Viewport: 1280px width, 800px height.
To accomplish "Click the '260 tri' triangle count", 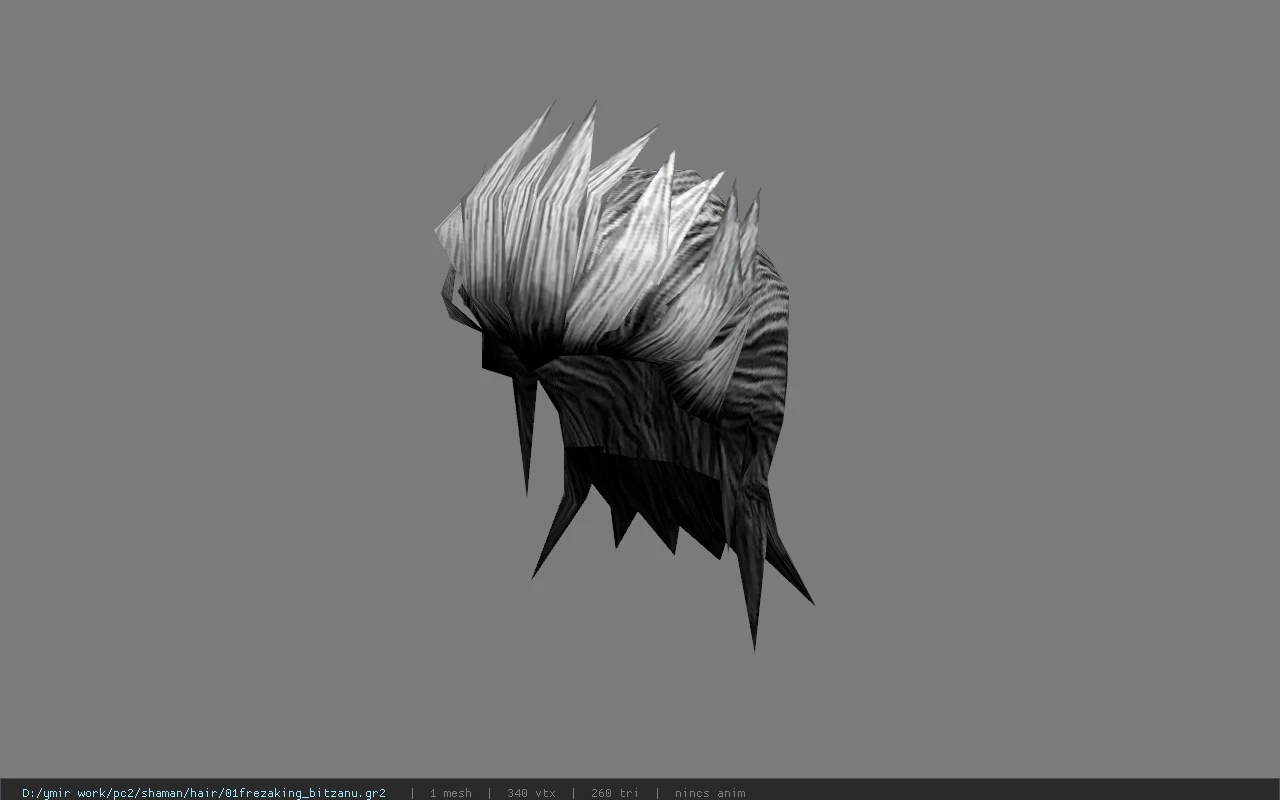I will pyautogui.click(x=615, y=793).
